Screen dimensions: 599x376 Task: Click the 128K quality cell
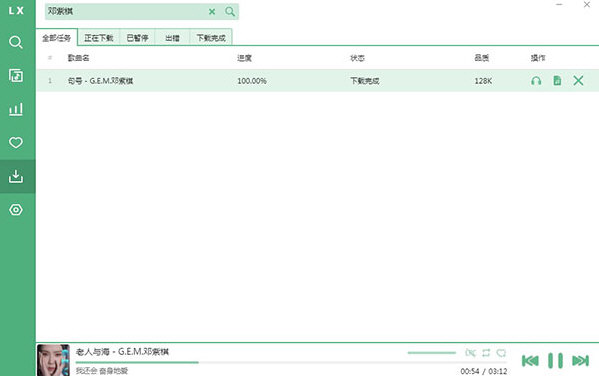tap(483, 81)
